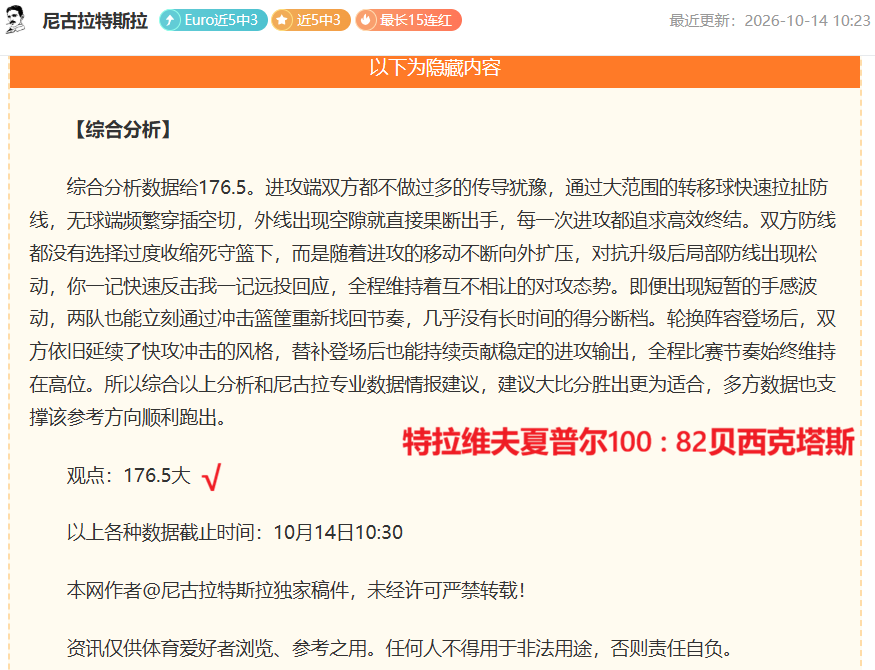875x670 pixels.
Task: Select the 最长15连红 streak badge
Action: [x=408, y=21]
